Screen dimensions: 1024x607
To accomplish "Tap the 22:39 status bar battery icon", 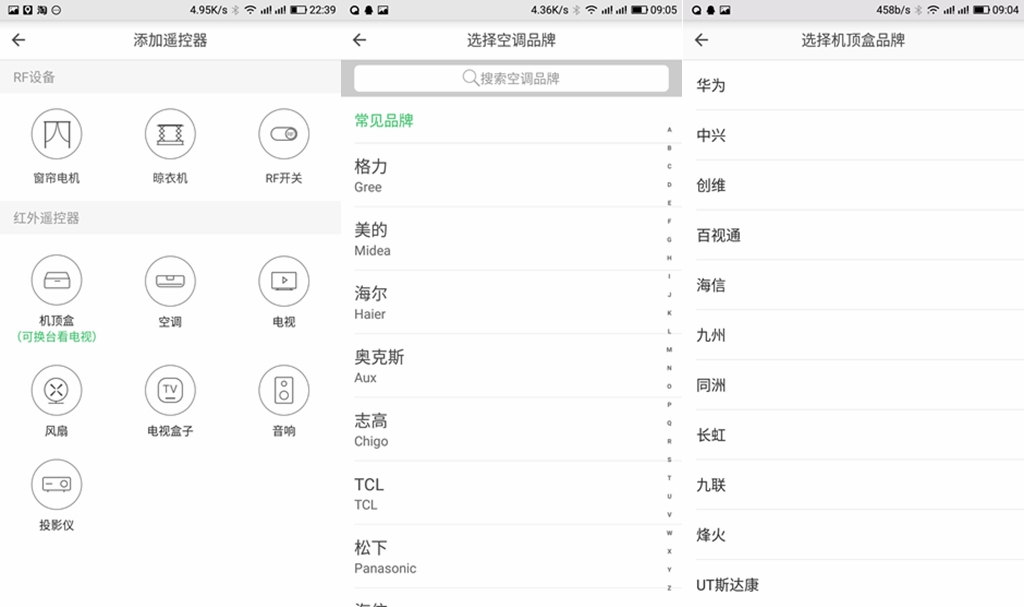I will pos(298,10).
